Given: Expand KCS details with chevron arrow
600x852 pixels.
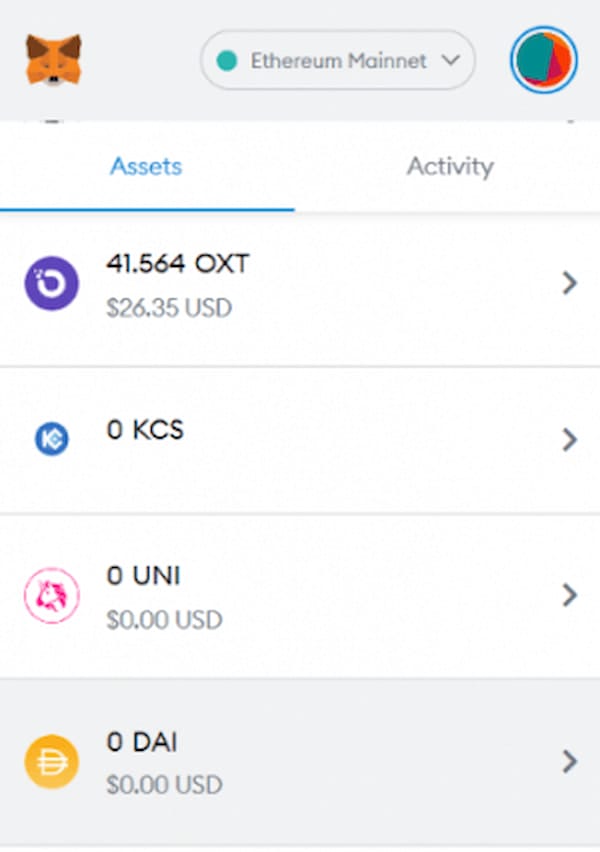Looking at the screenshot, I should click(570, 440).
